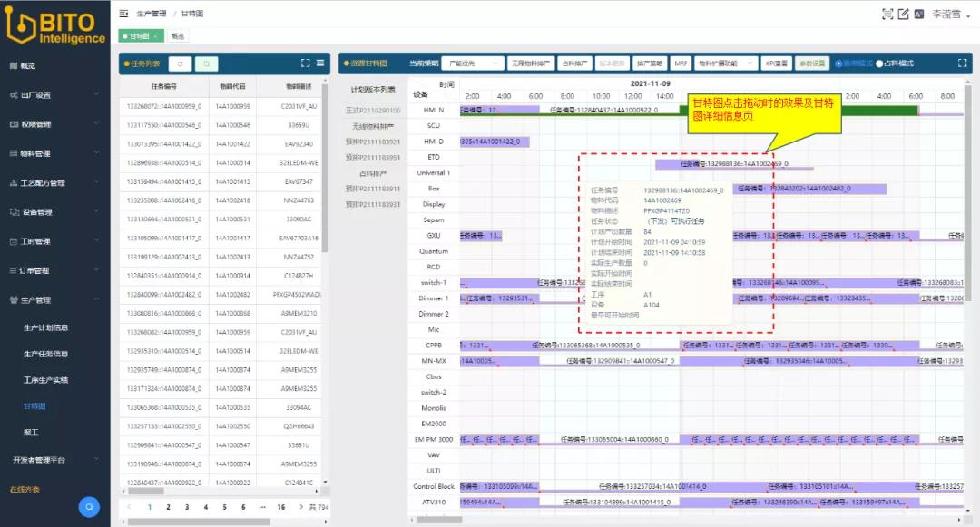Click the blue floating search button bottom-left
The image size is (980, 527).
89,507
